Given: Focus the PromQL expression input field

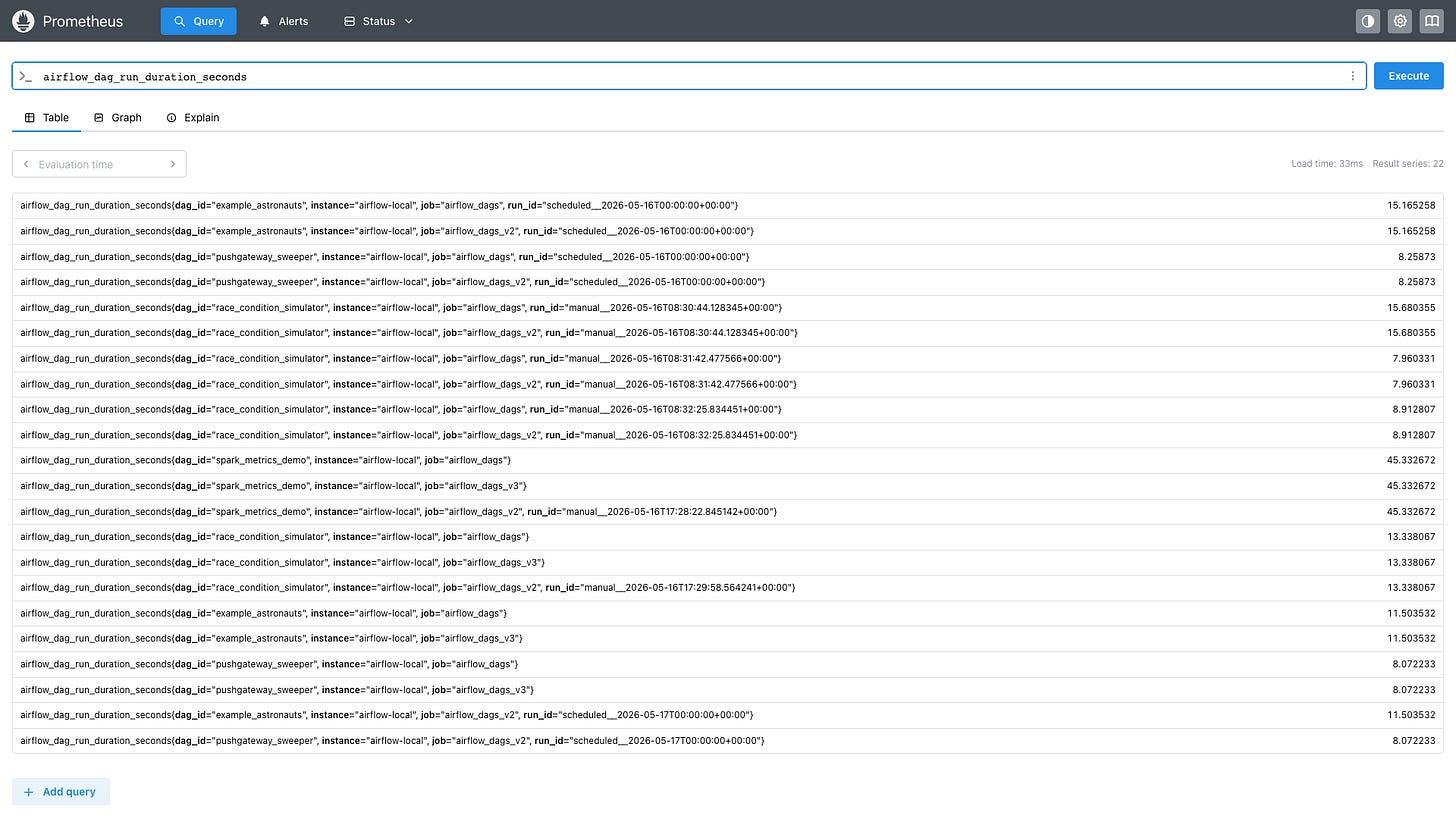Looking at the screenshot, I should coord(690,76).
